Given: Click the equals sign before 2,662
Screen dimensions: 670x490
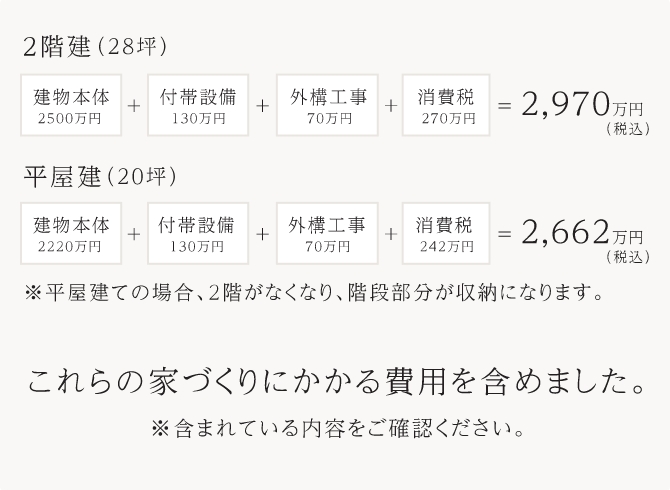Looking at the screenshot, I should 505,234.
